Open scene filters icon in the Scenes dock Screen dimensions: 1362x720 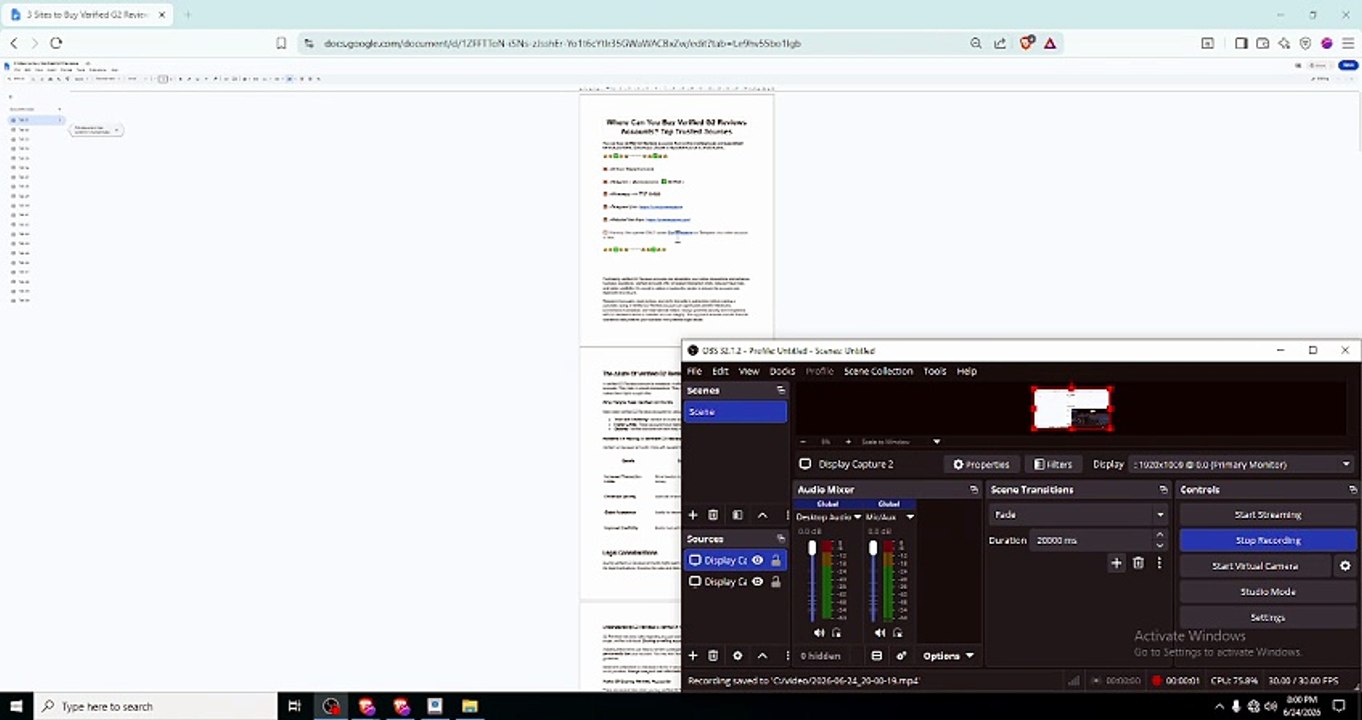point(737,515)
